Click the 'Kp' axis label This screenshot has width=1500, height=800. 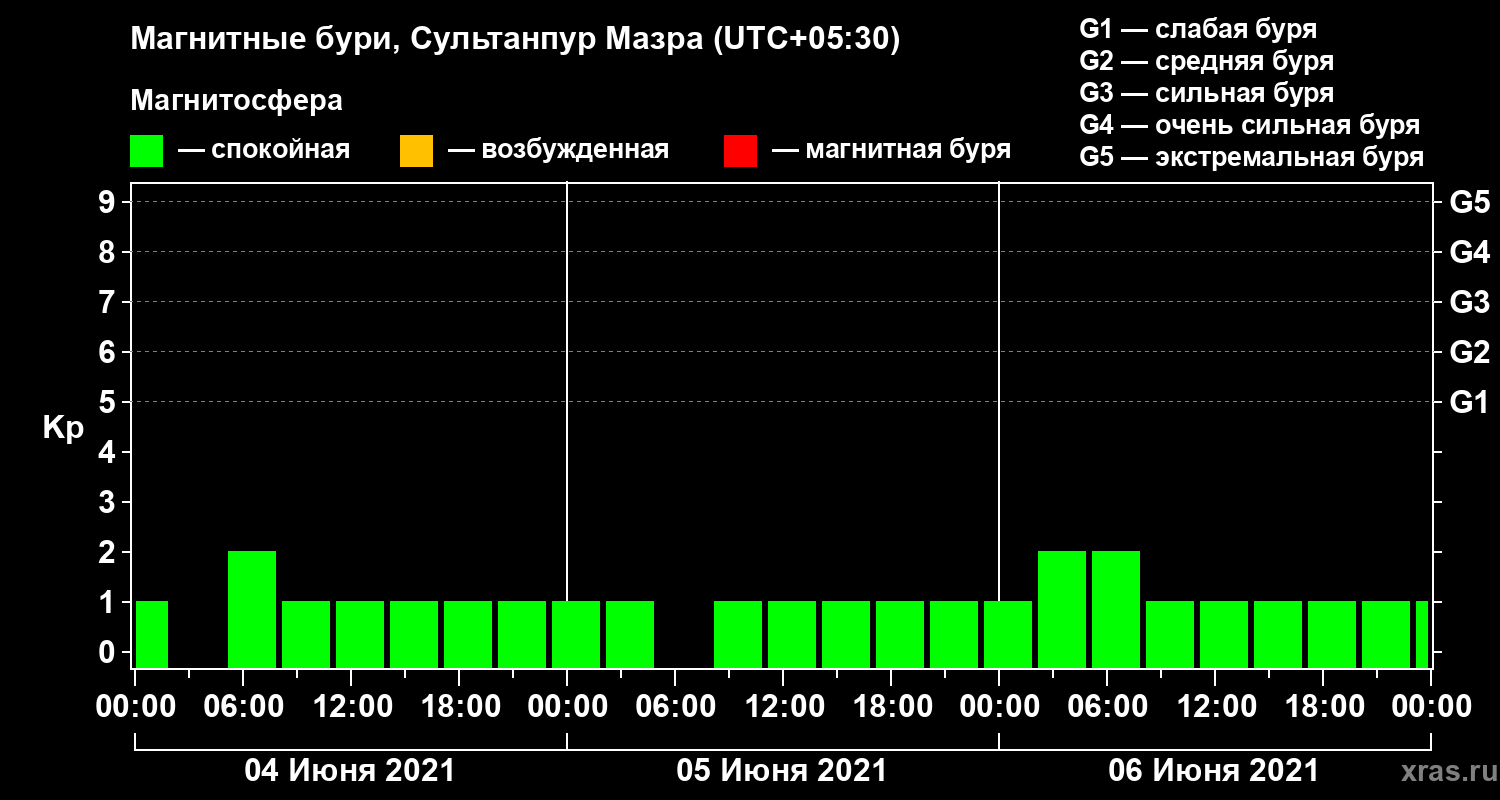tap(62, 428)
